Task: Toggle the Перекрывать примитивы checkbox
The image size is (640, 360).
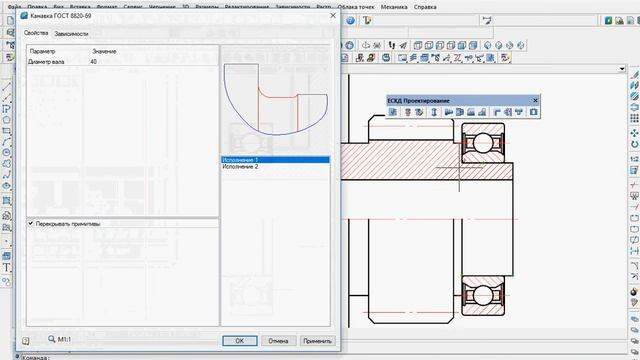Action: point(31,224)
